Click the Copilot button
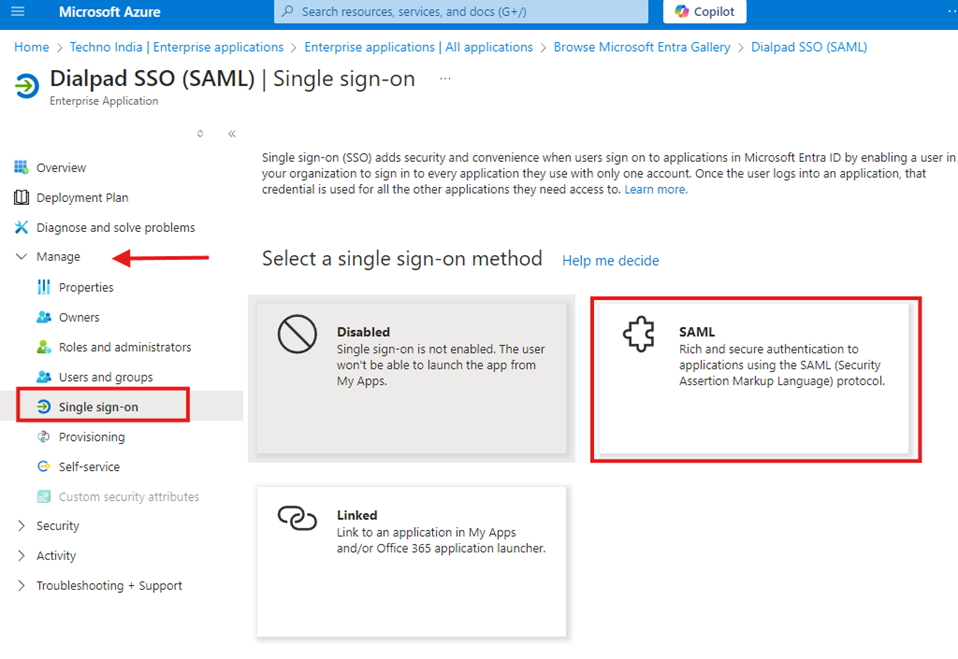958x659 pixels. (x=704, y=12)
